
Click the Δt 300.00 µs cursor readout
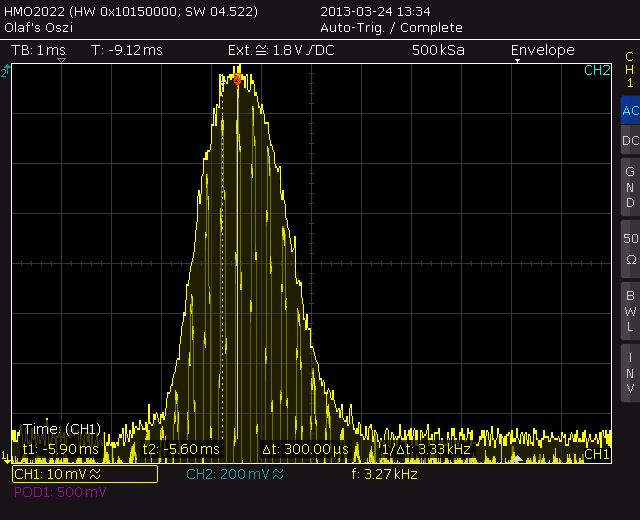coord(304,450)
